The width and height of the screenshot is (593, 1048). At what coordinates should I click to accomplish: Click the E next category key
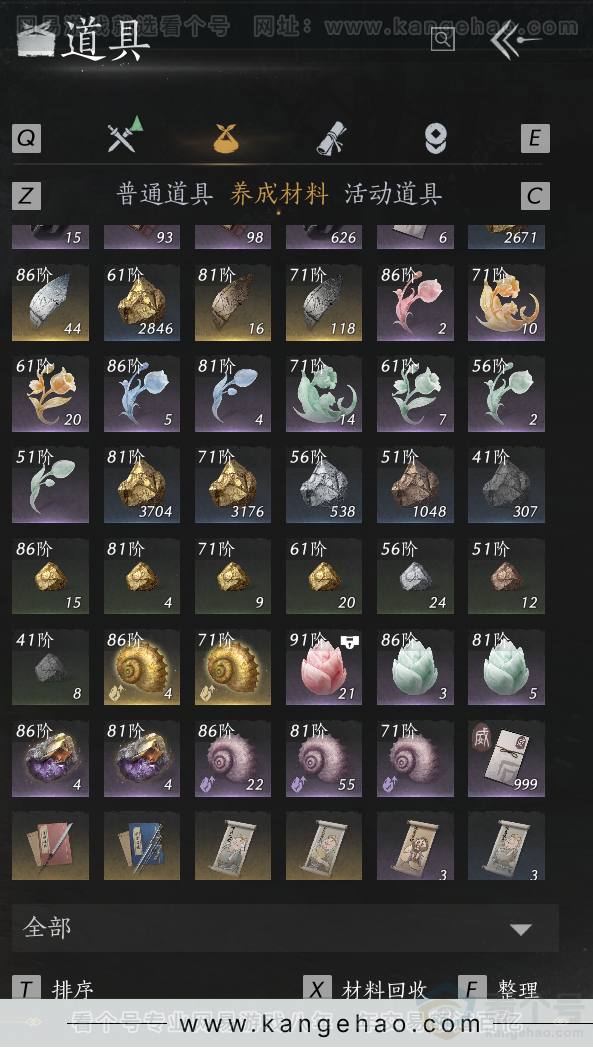point(535,138)
